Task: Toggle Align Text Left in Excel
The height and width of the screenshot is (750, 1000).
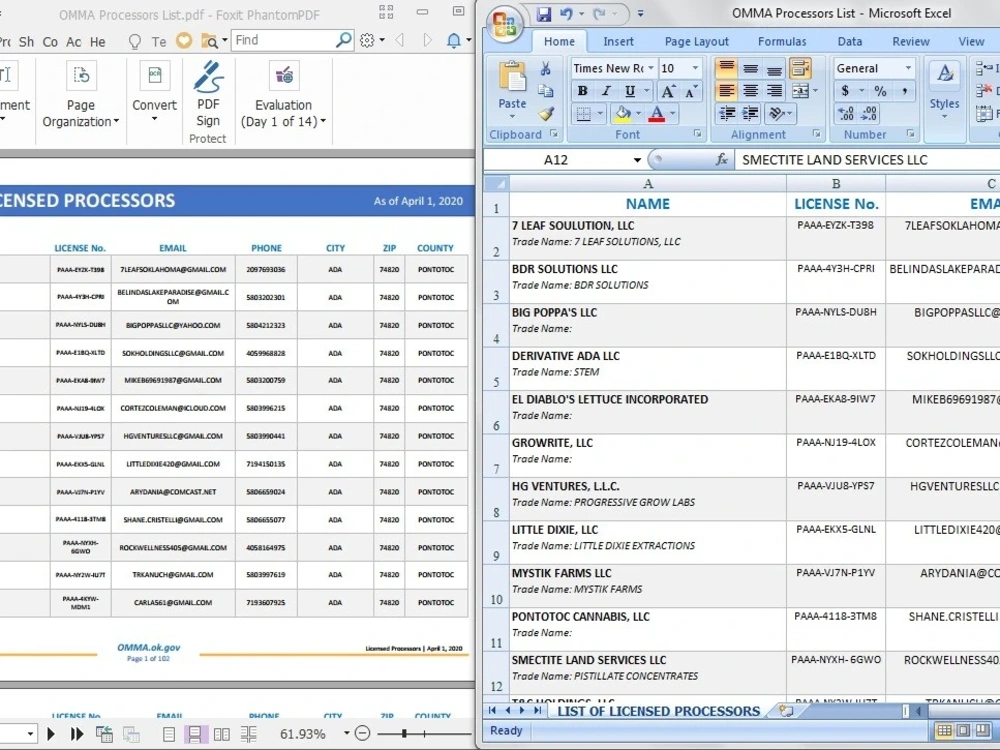Action: click(726, 91)
